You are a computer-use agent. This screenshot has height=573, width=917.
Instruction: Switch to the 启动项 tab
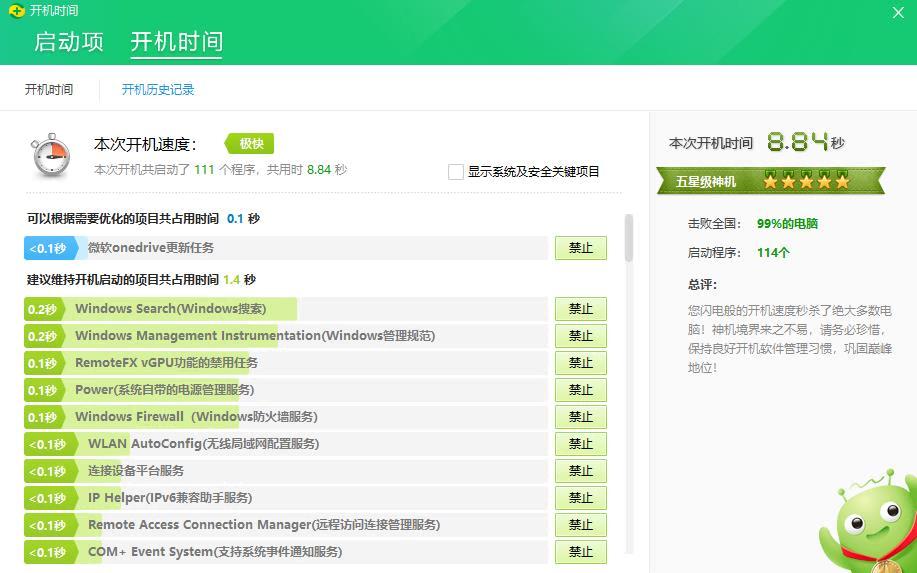(68, 42)
